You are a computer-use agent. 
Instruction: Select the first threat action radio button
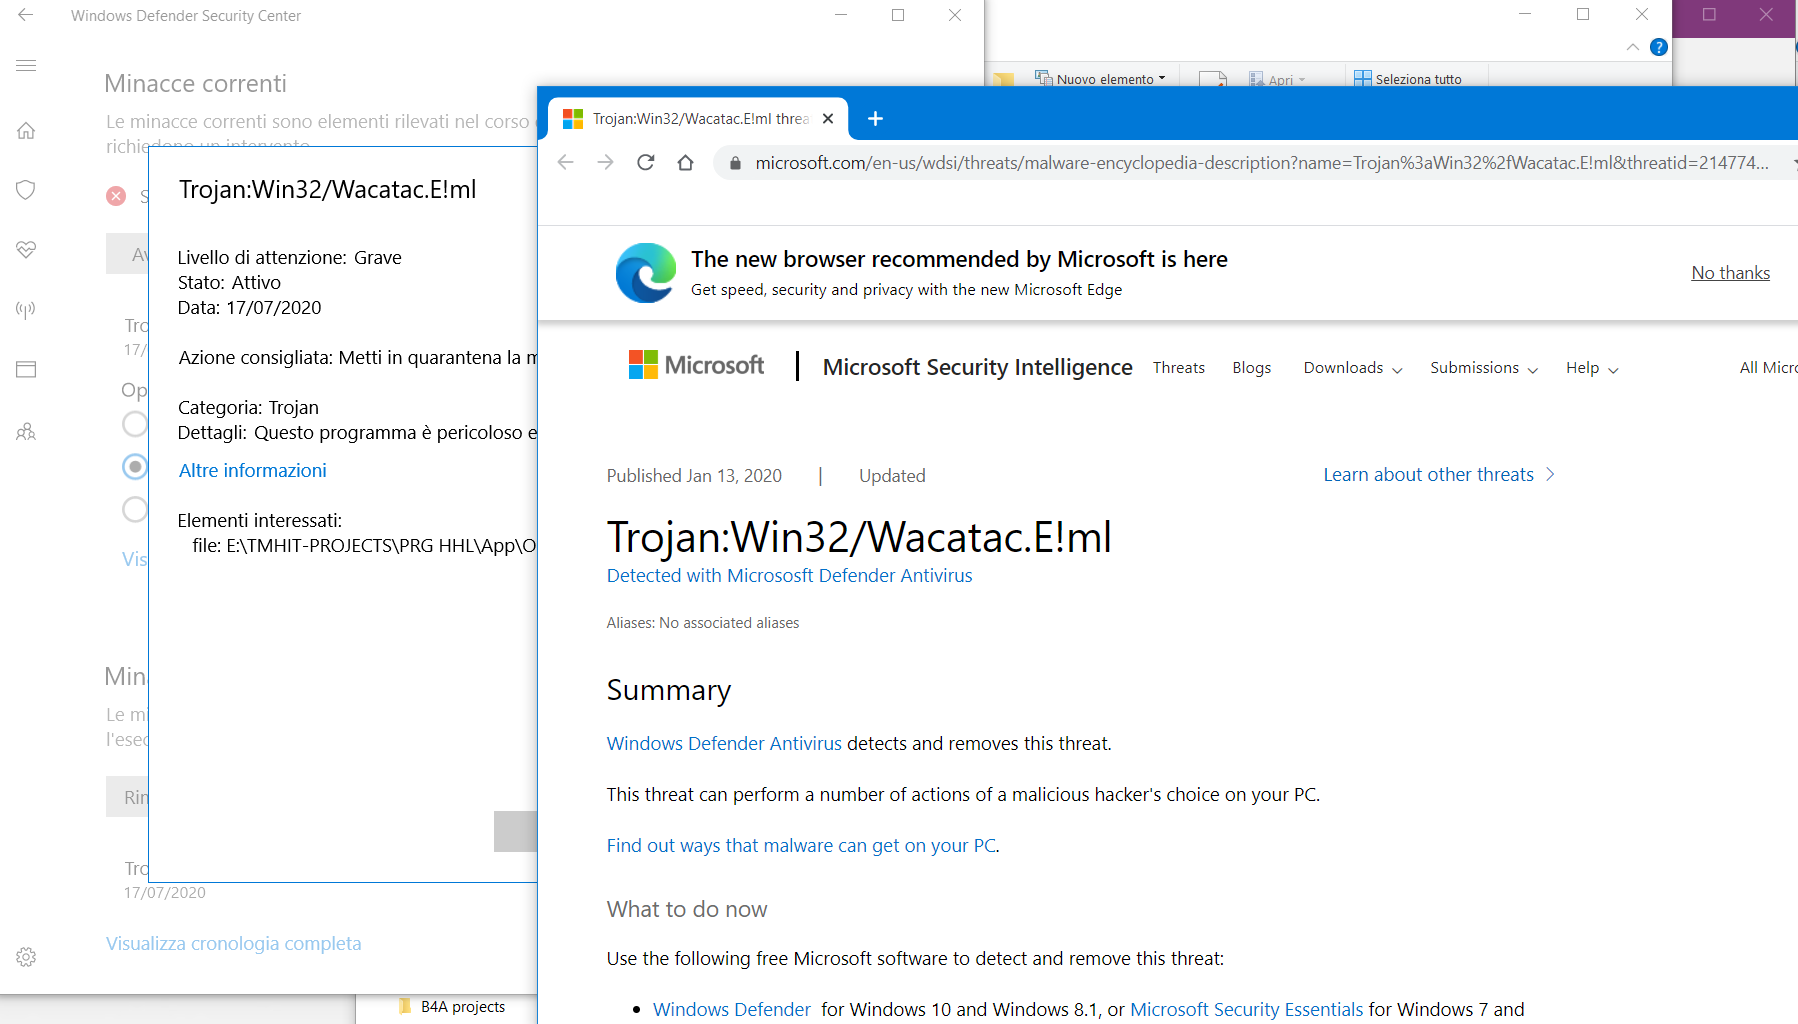[x=134, y=424]
